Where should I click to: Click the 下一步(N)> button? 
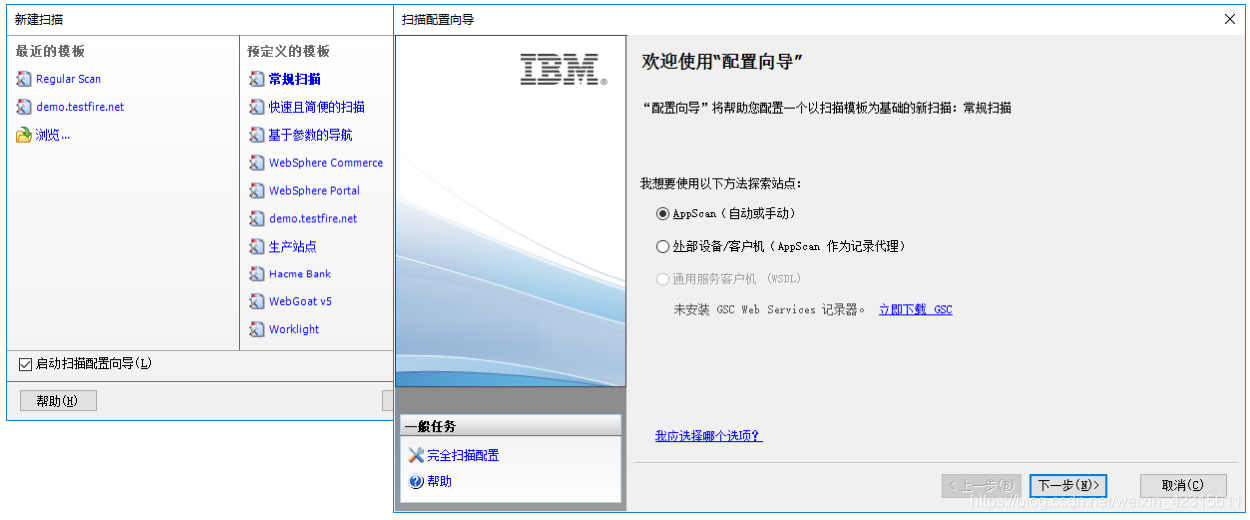1068,486
